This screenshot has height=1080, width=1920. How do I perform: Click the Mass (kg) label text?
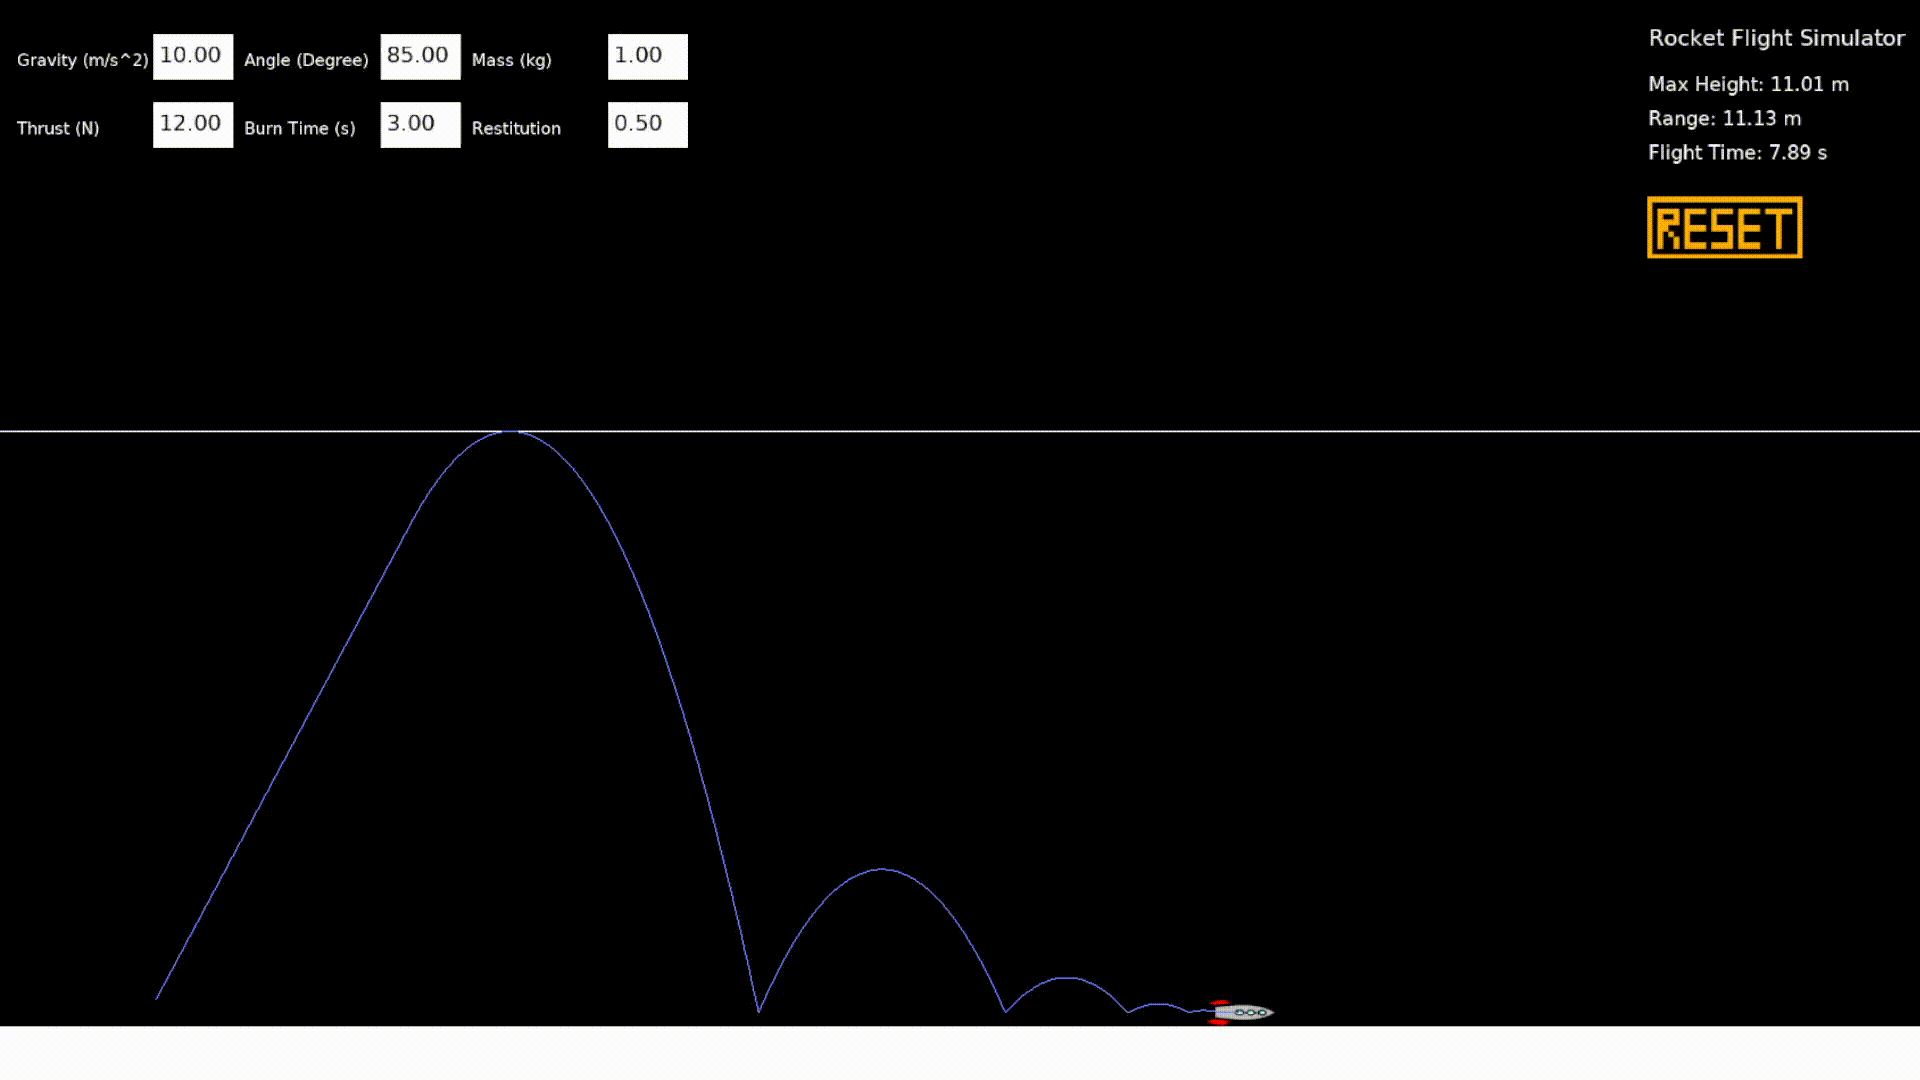tap(511, 60)
